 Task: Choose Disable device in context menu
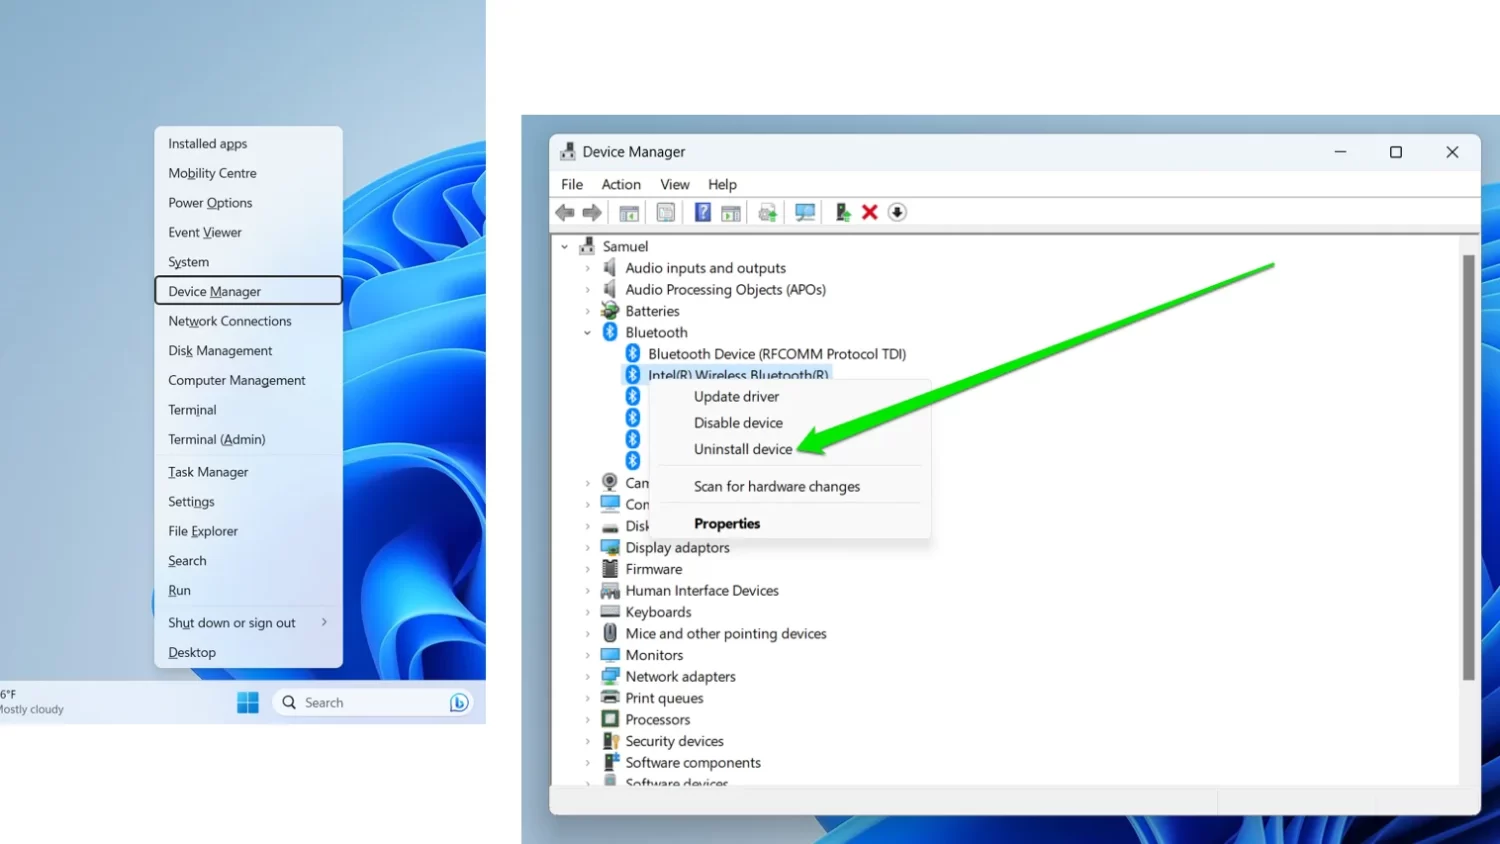click(738, 423)
